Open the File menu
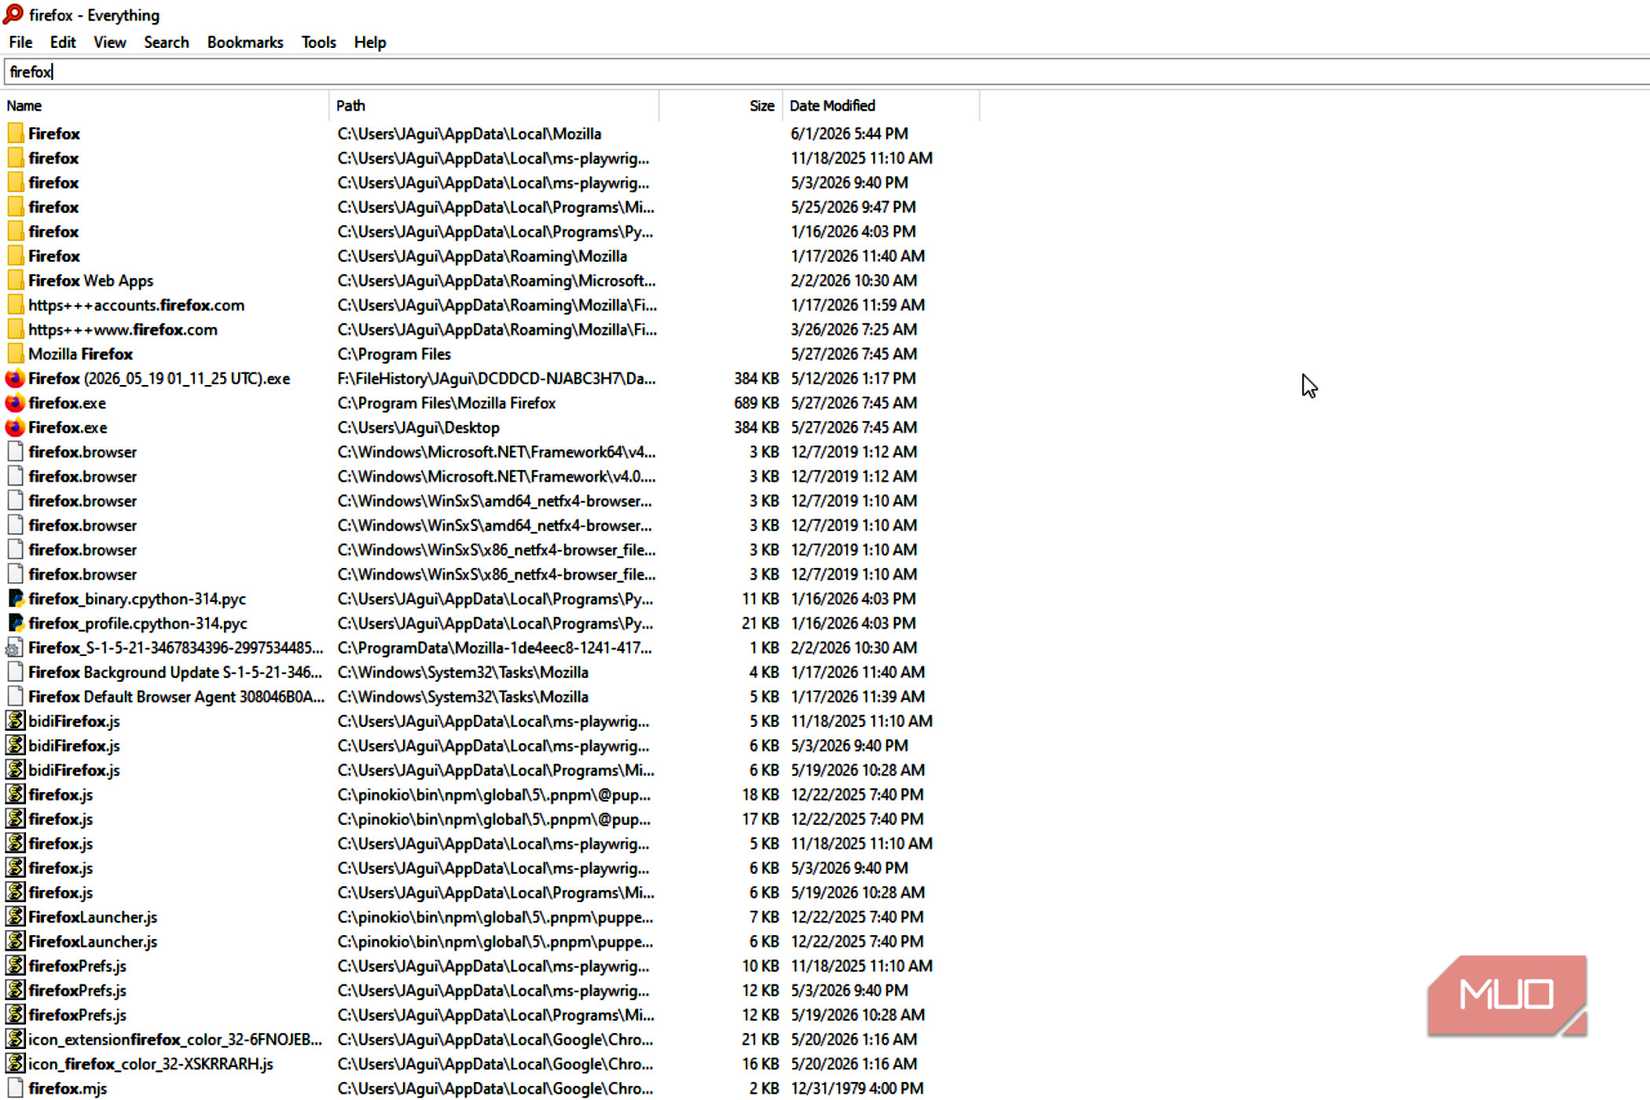Viewport: 1650px width, 1100px height. [20, 42]
